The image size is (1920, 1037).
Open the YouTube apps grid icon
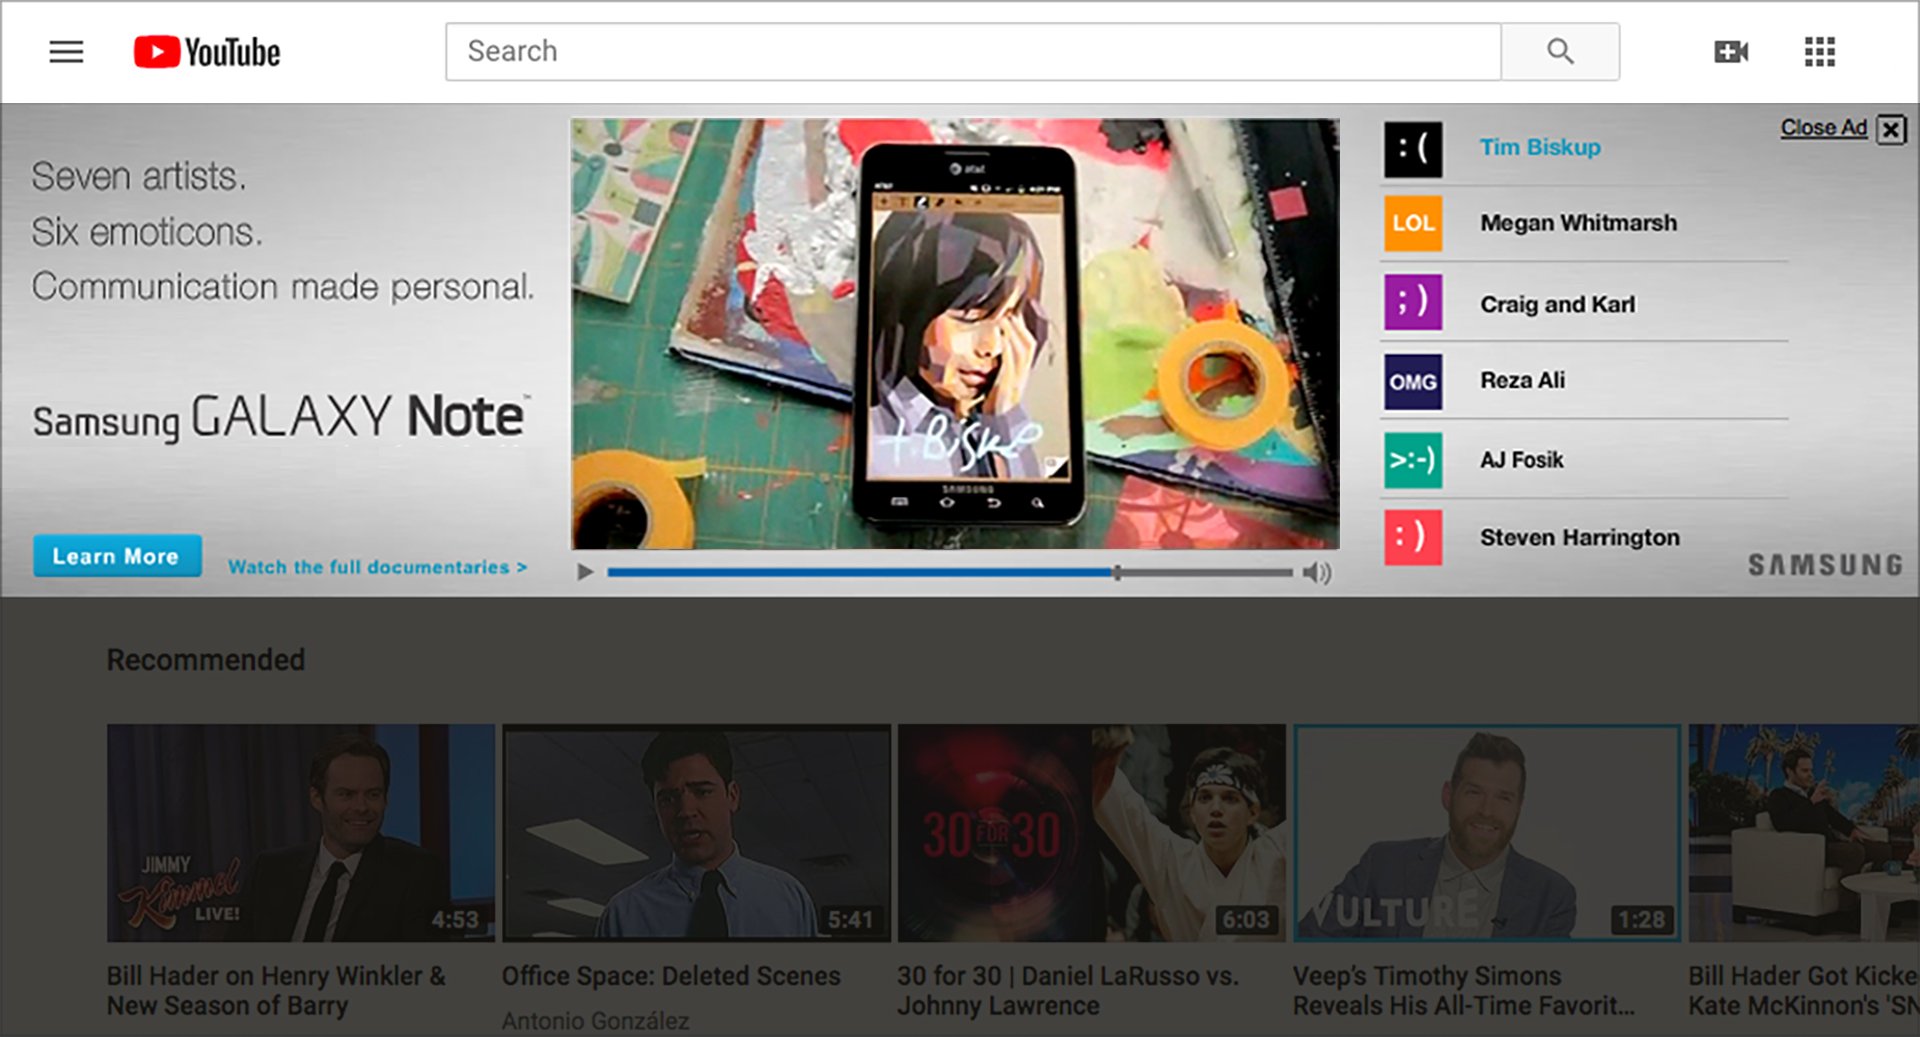(x=1819, y=51)
